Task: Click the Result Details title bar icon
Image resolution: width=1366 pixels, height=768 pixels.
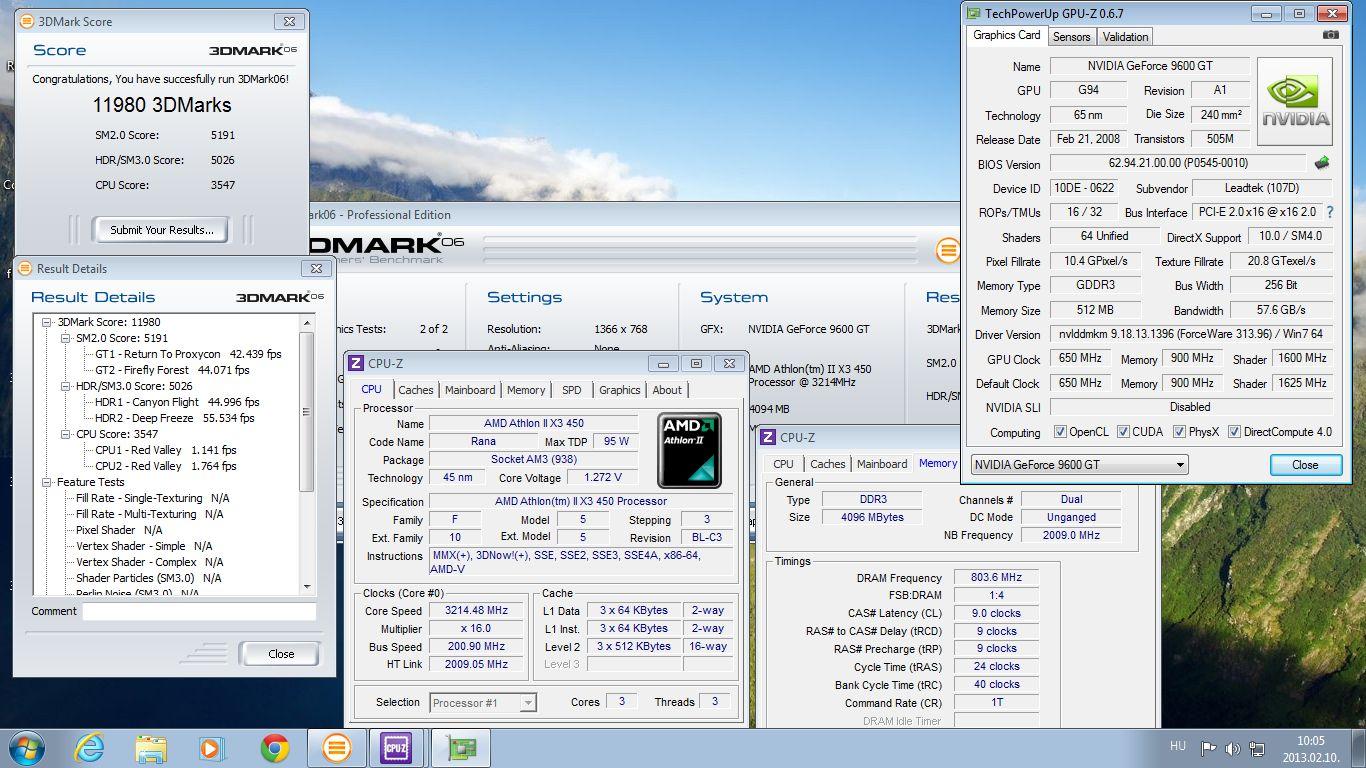Action: coord(25,268)
